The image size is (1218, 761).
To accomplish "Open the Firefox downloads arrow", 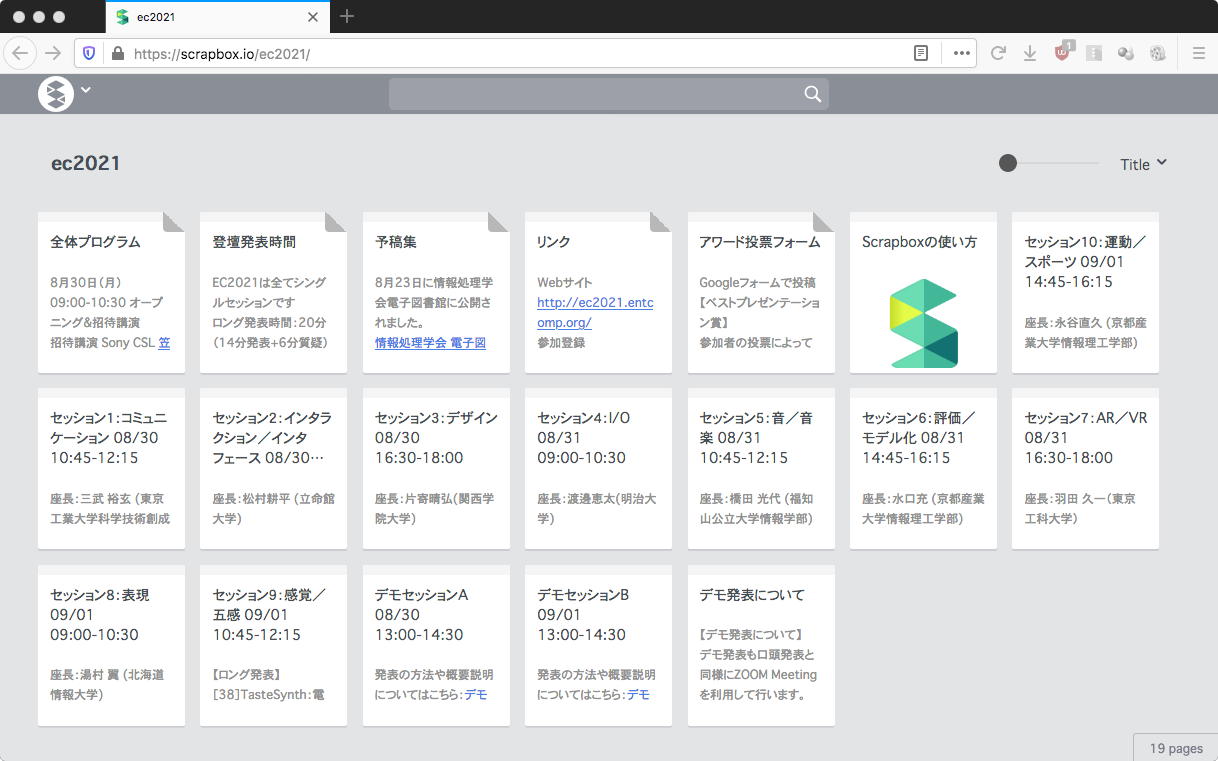I will tap(1029, 53).
